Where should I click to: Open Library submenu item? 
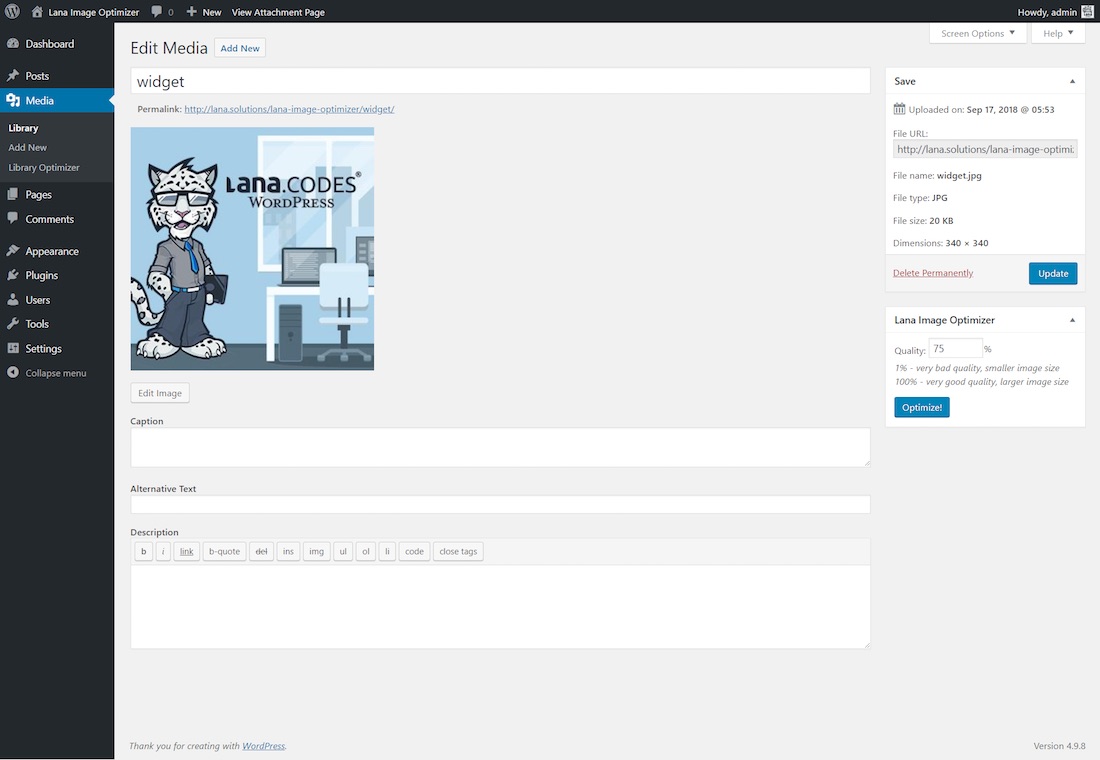pos(23,128)
